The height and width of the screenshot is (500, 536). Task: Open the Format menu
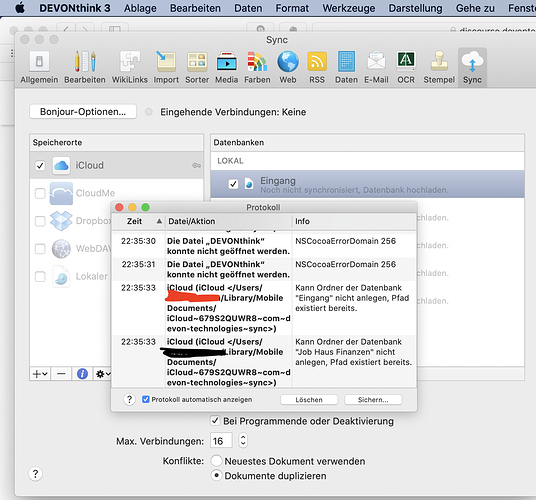click(x=292, y=8)
